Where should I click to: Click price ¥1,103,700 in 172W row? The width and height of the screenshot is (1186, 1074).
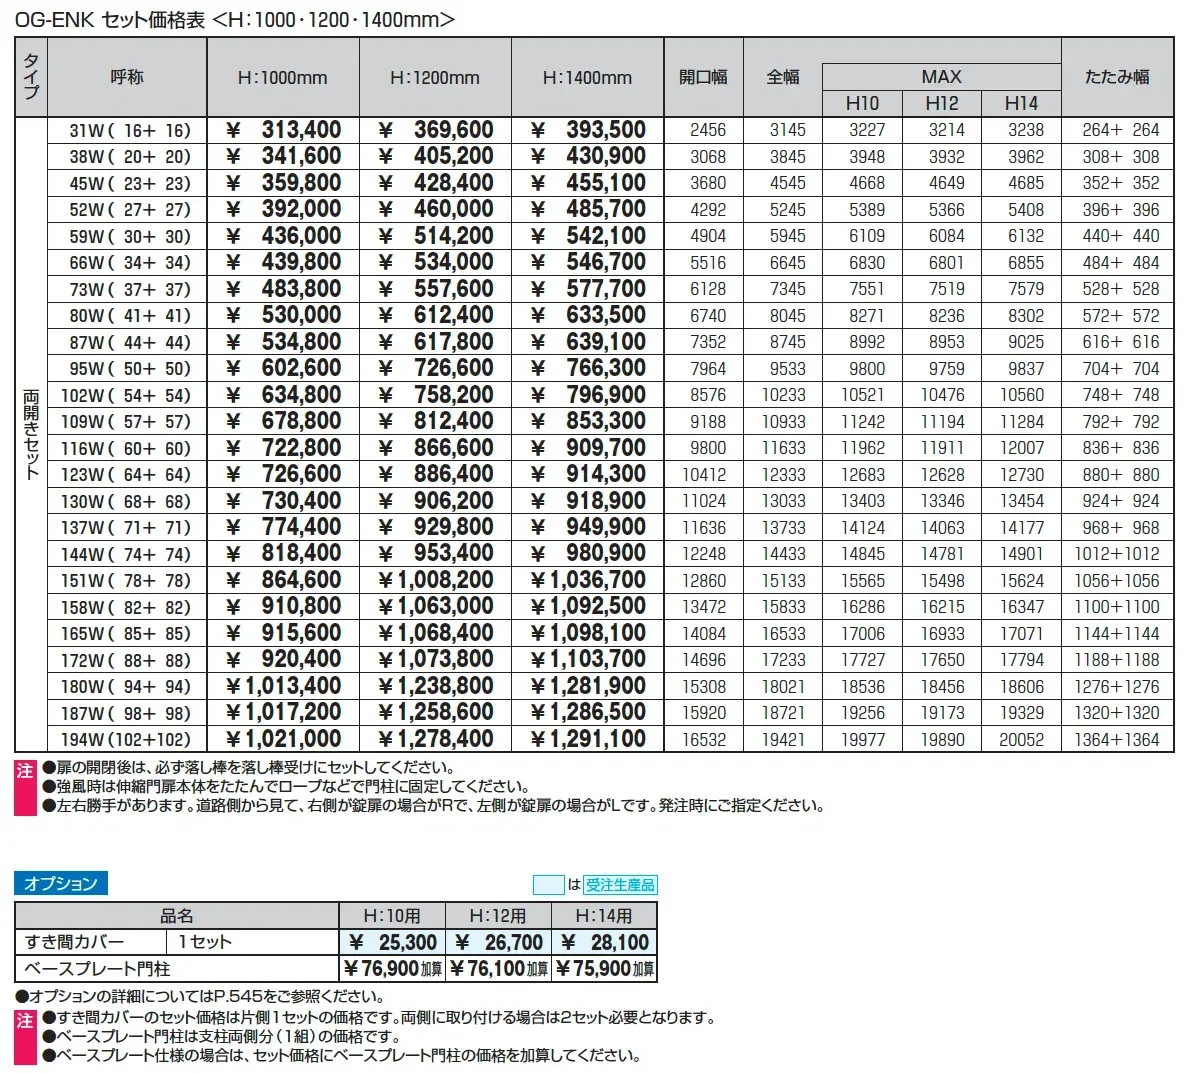(588, 660)
